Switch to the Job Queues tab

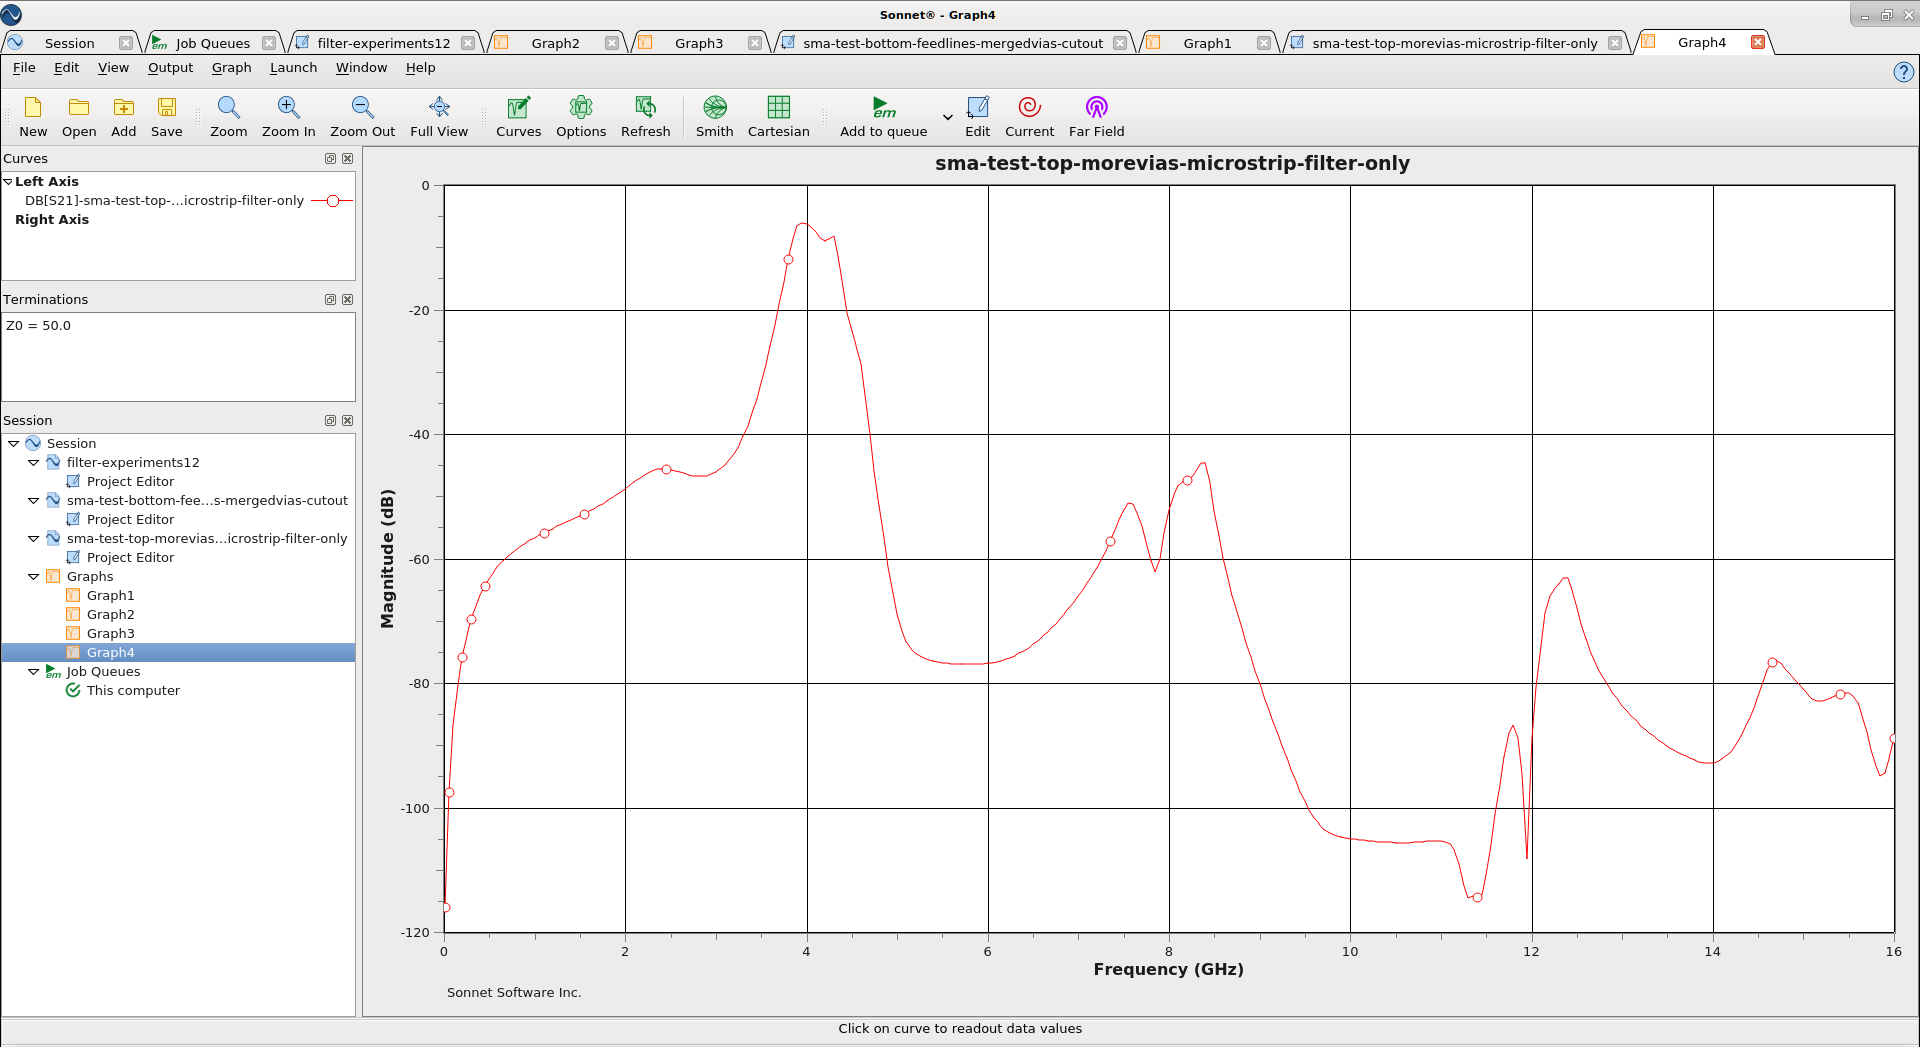pos(212,43)
